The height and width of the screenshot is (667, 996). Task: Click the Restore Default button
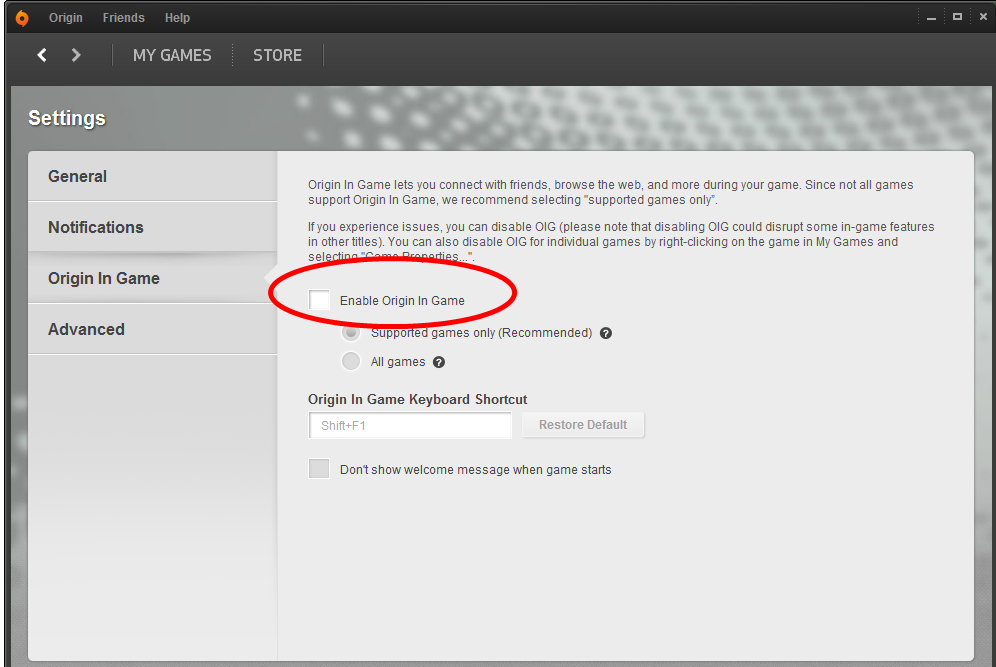(583, 424)
